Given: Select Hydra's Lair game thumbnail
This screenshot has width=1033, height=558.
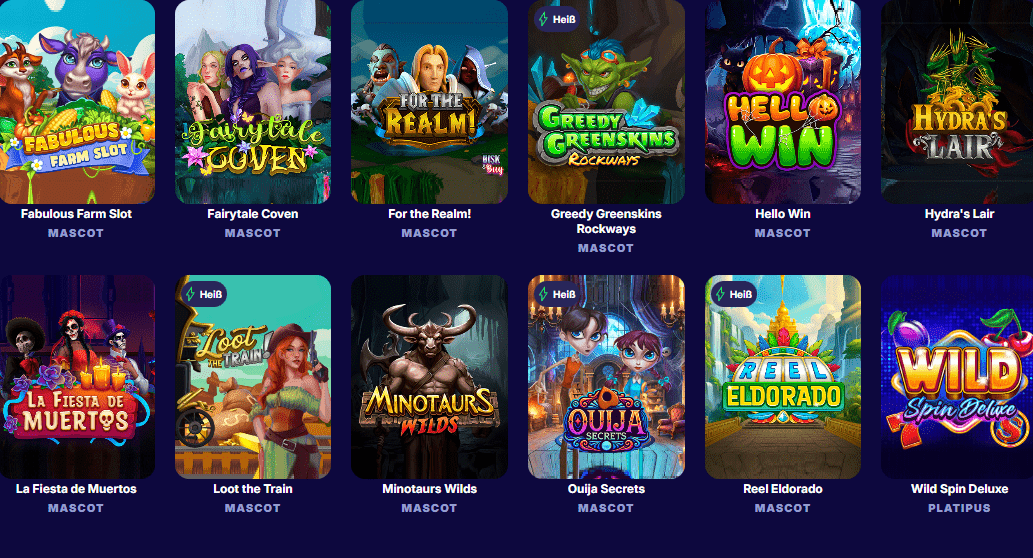Looking at the screenshot, I should point(957,101).
